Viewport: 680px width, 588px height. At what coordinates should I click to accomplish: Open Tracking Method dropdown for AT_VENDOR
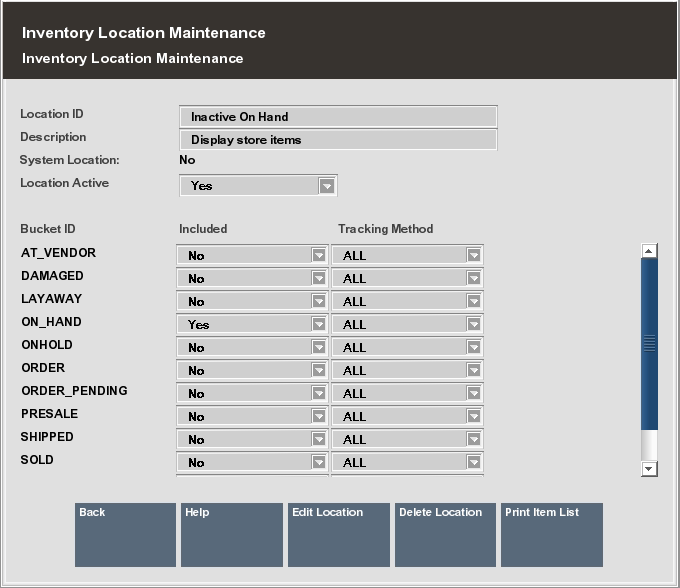(x=407, y=255)
